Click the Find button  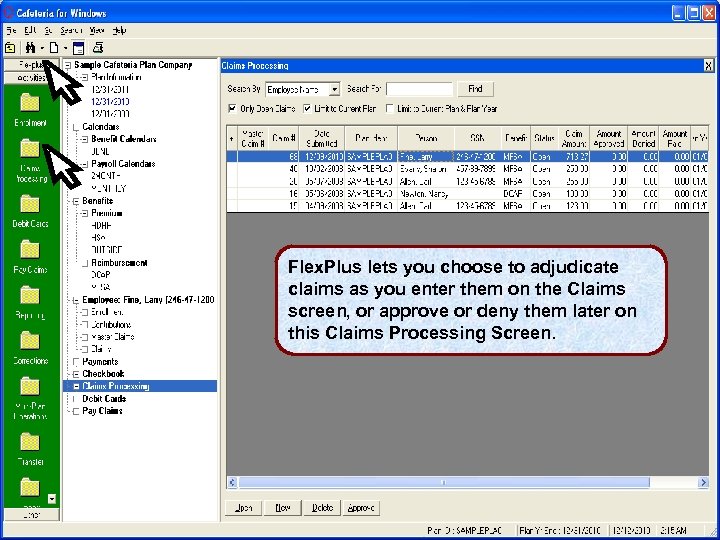475,89
